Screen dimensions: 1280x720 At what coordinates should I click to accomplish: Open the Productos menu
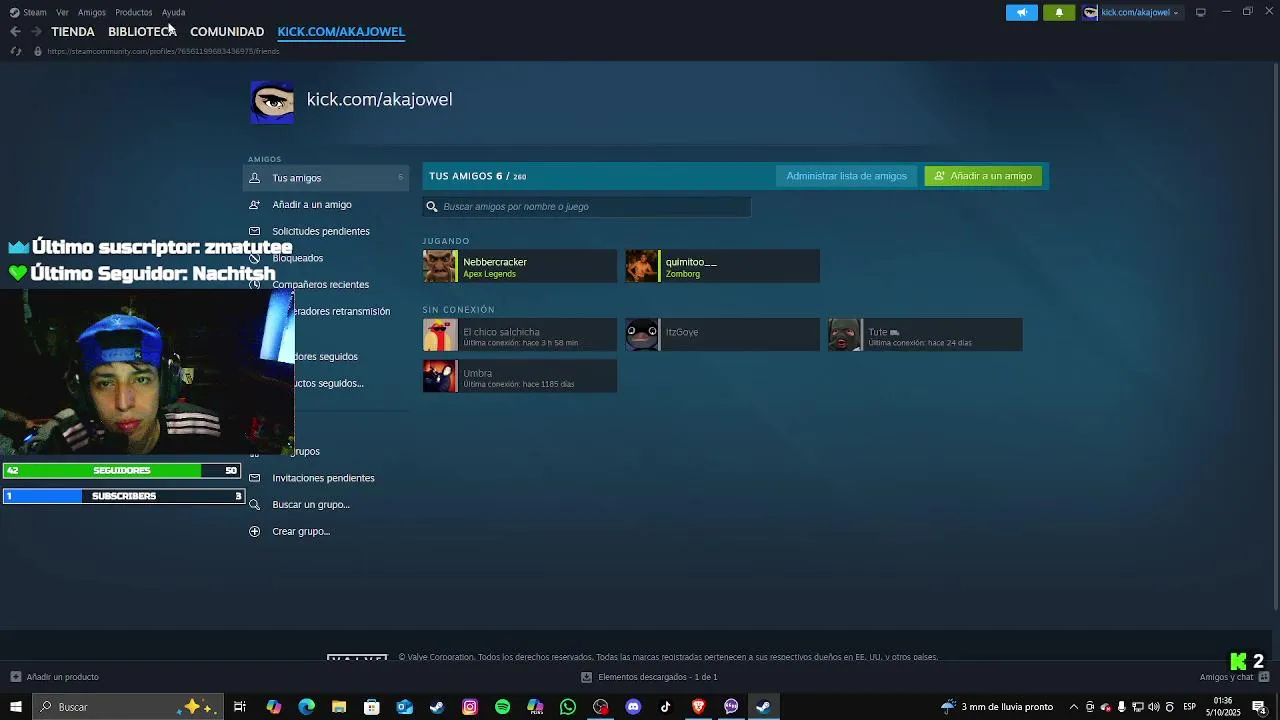click(x=133, y=12)
